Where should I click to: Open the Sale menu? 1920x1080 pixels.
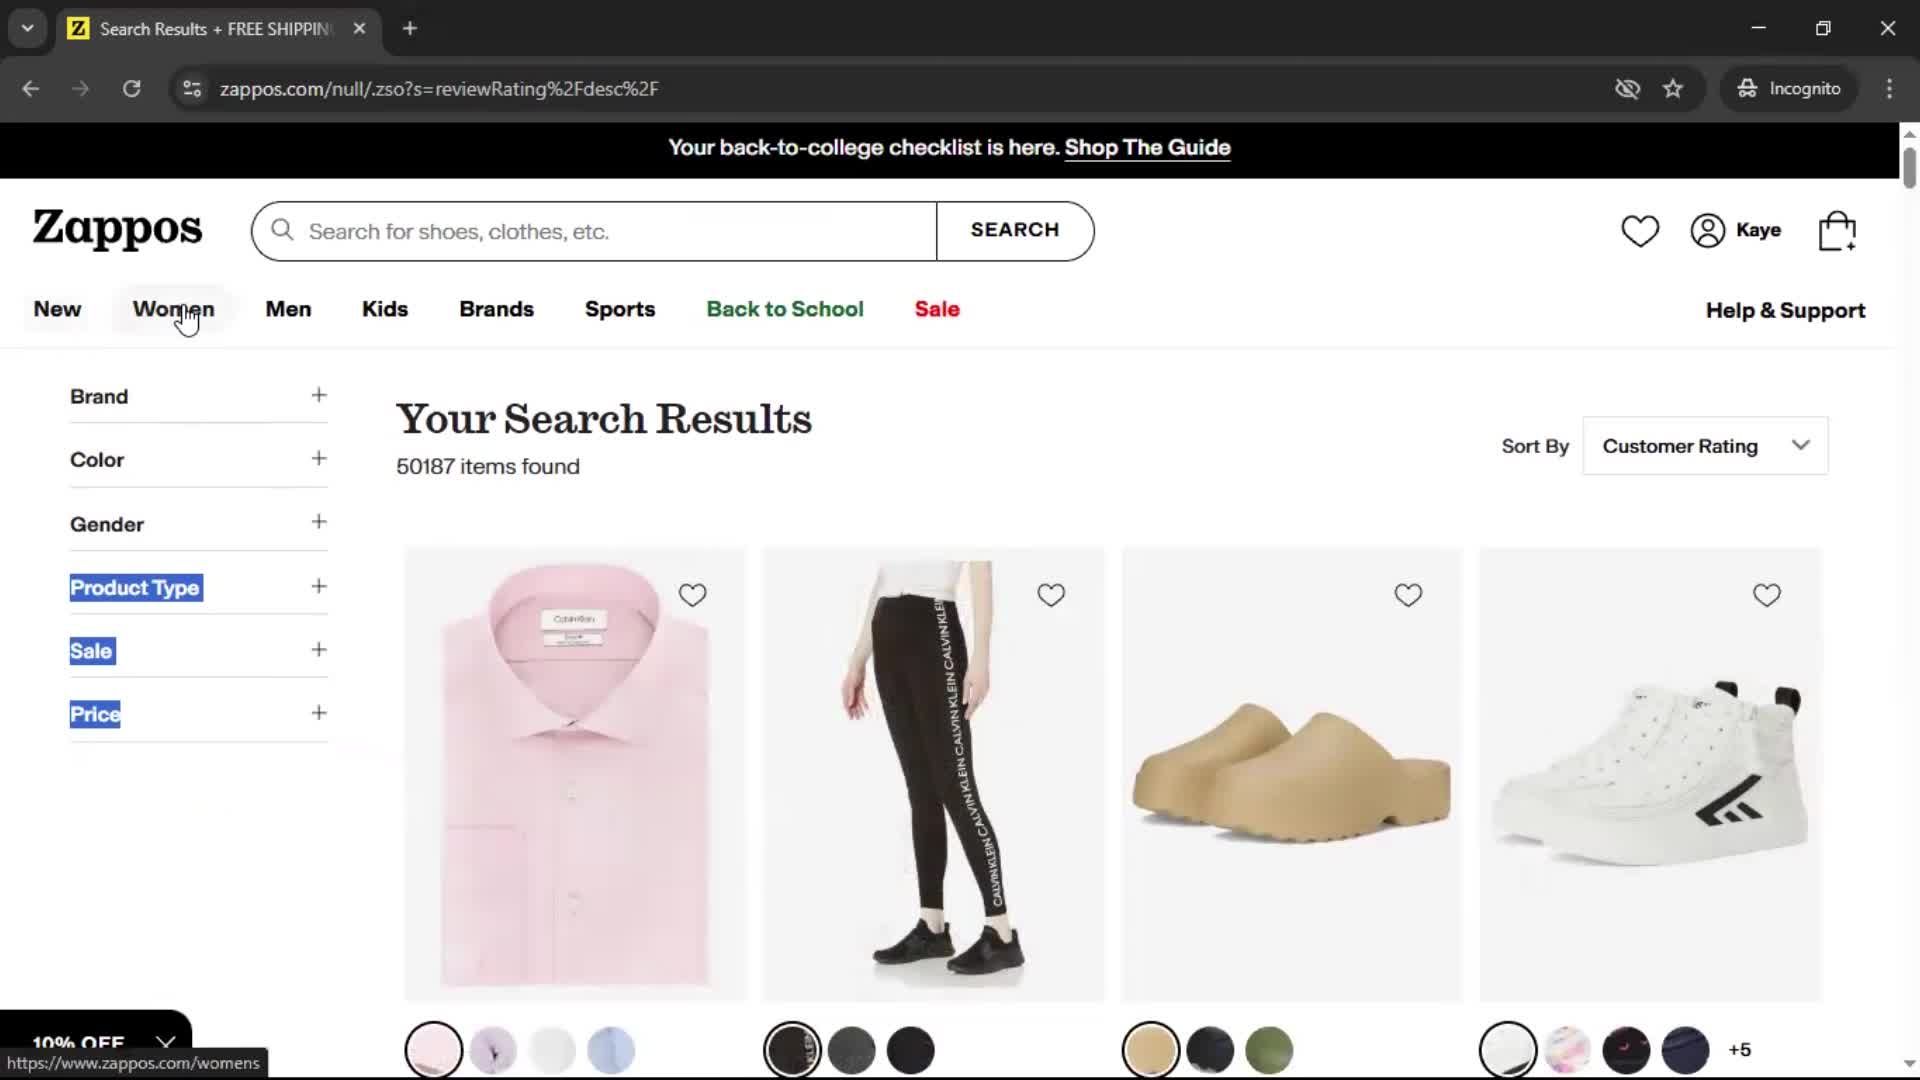[x=937, y=309]
